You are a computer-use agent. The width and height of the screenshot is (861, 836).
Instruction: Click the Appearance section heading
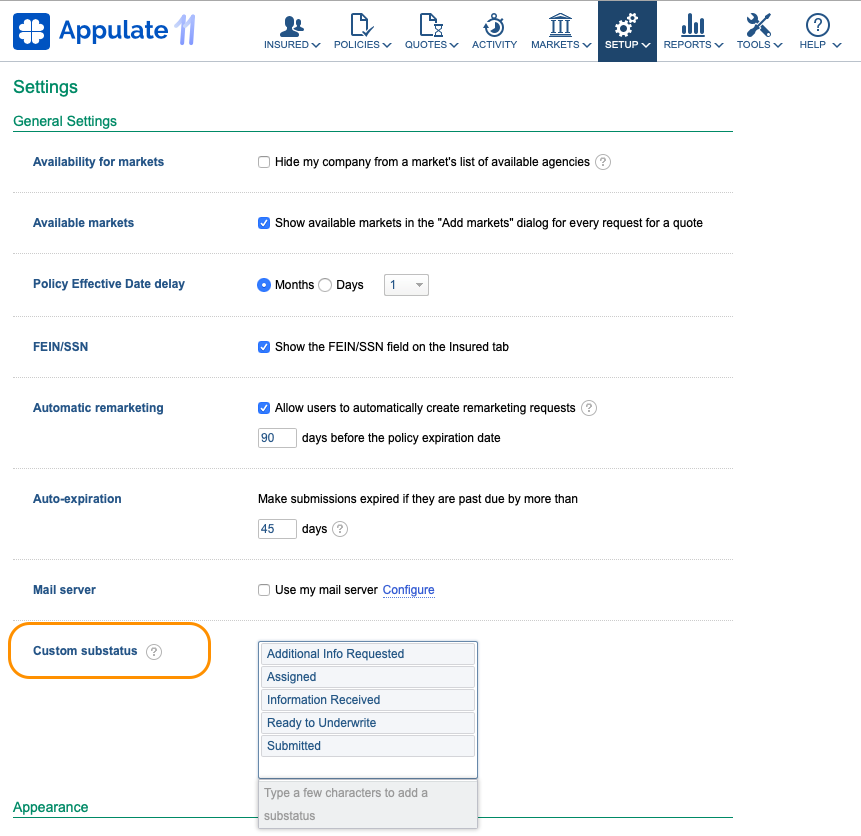[51, 807]
